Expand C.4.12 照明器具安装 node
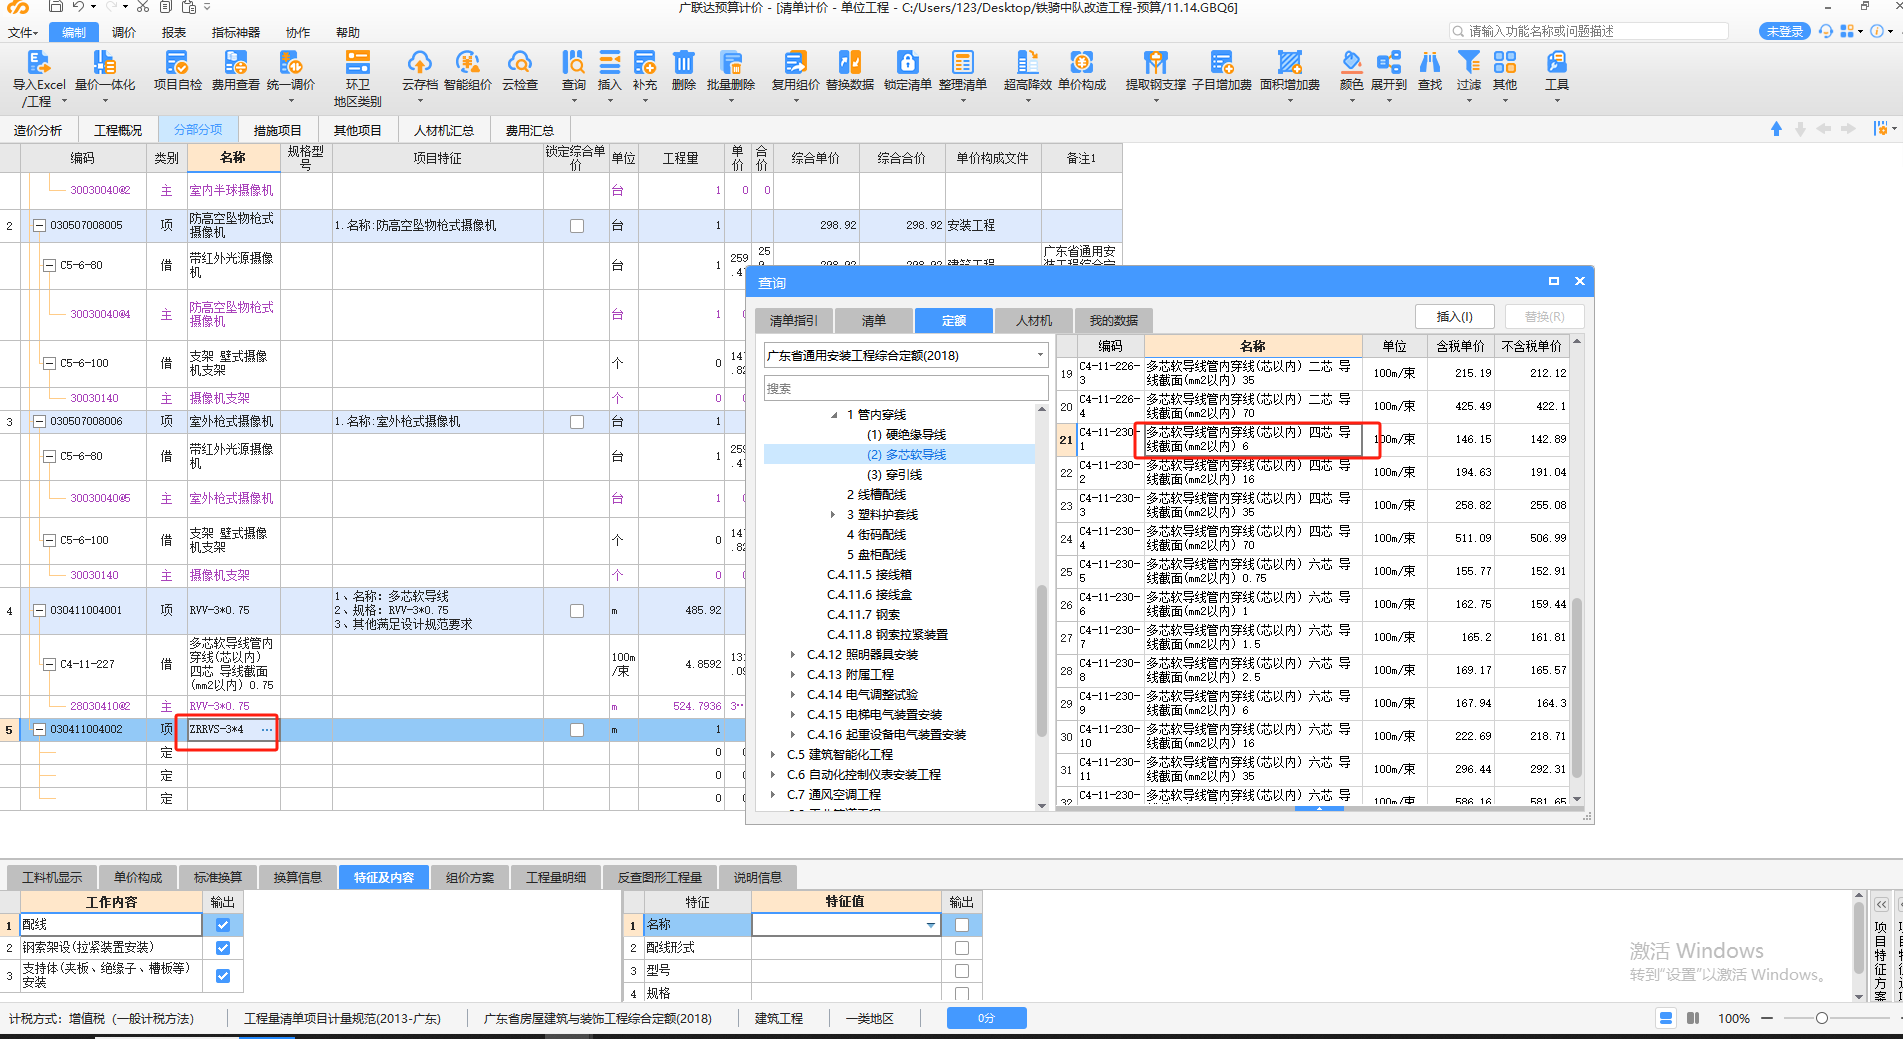Screen dimensions: 1903x1039 tap(794, 655)
